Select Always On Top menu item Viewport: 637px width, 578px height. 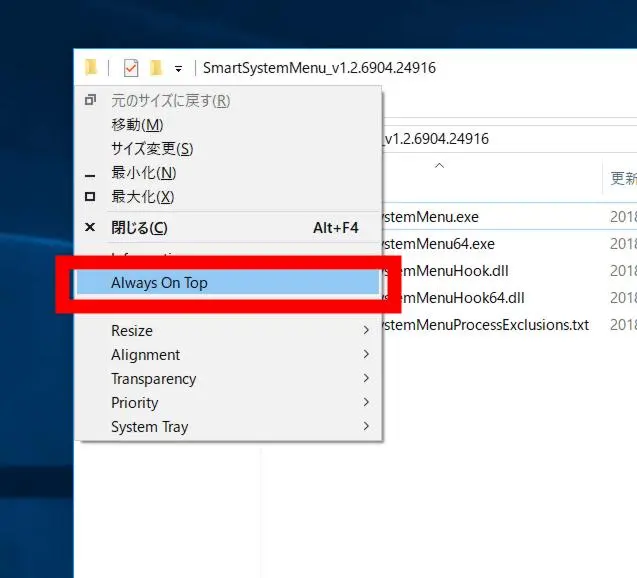(x=228, y=282)
